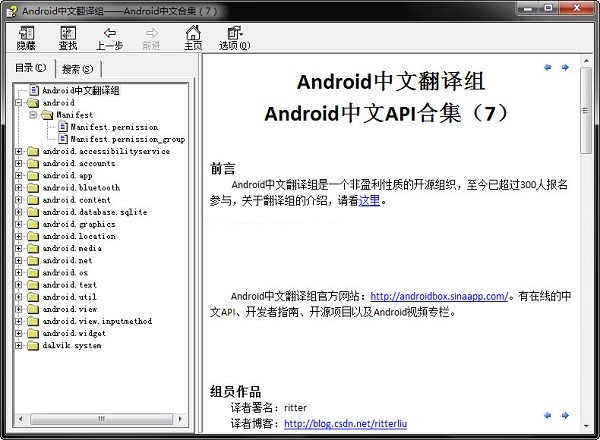Expand the android.text node
Image resolution: width=600 pixels, height=440 pixels.
(18, 285)
